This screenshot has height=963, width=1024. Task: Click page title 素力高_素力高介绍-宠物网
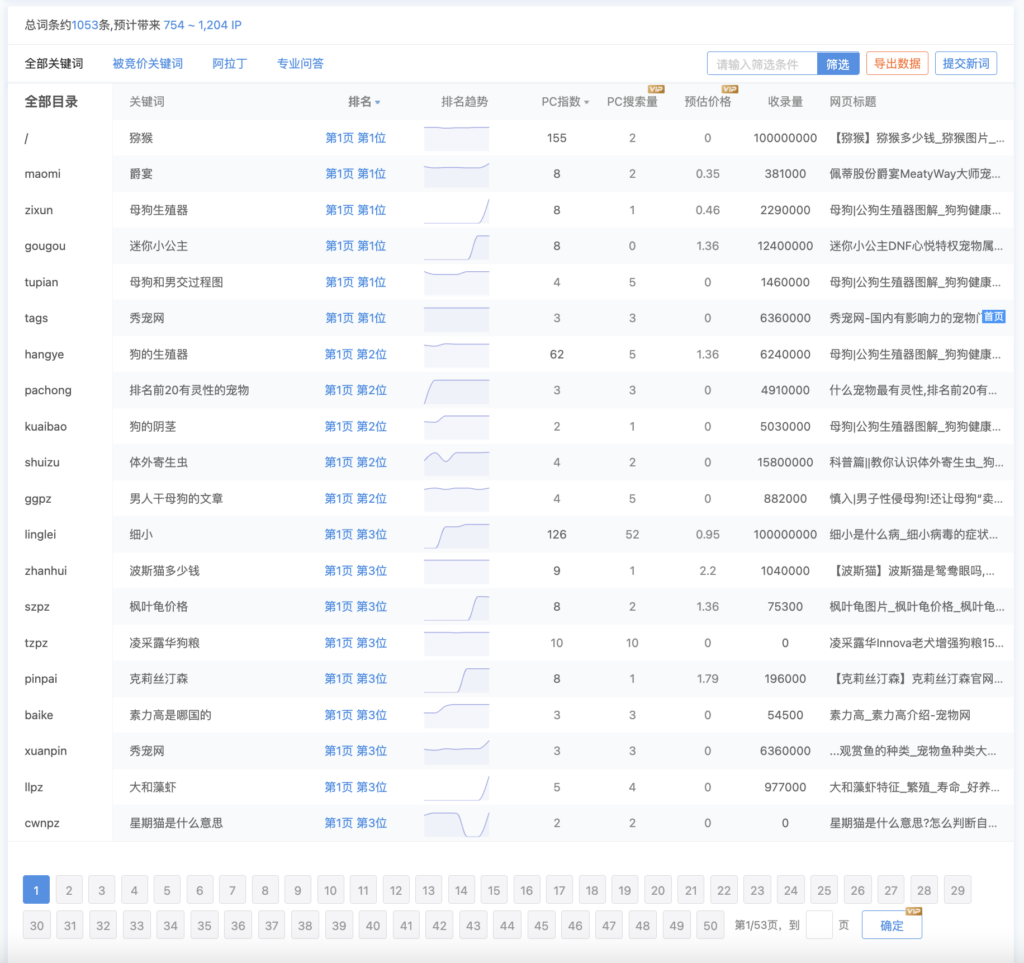pyautogui.click(x=899, y=715)
